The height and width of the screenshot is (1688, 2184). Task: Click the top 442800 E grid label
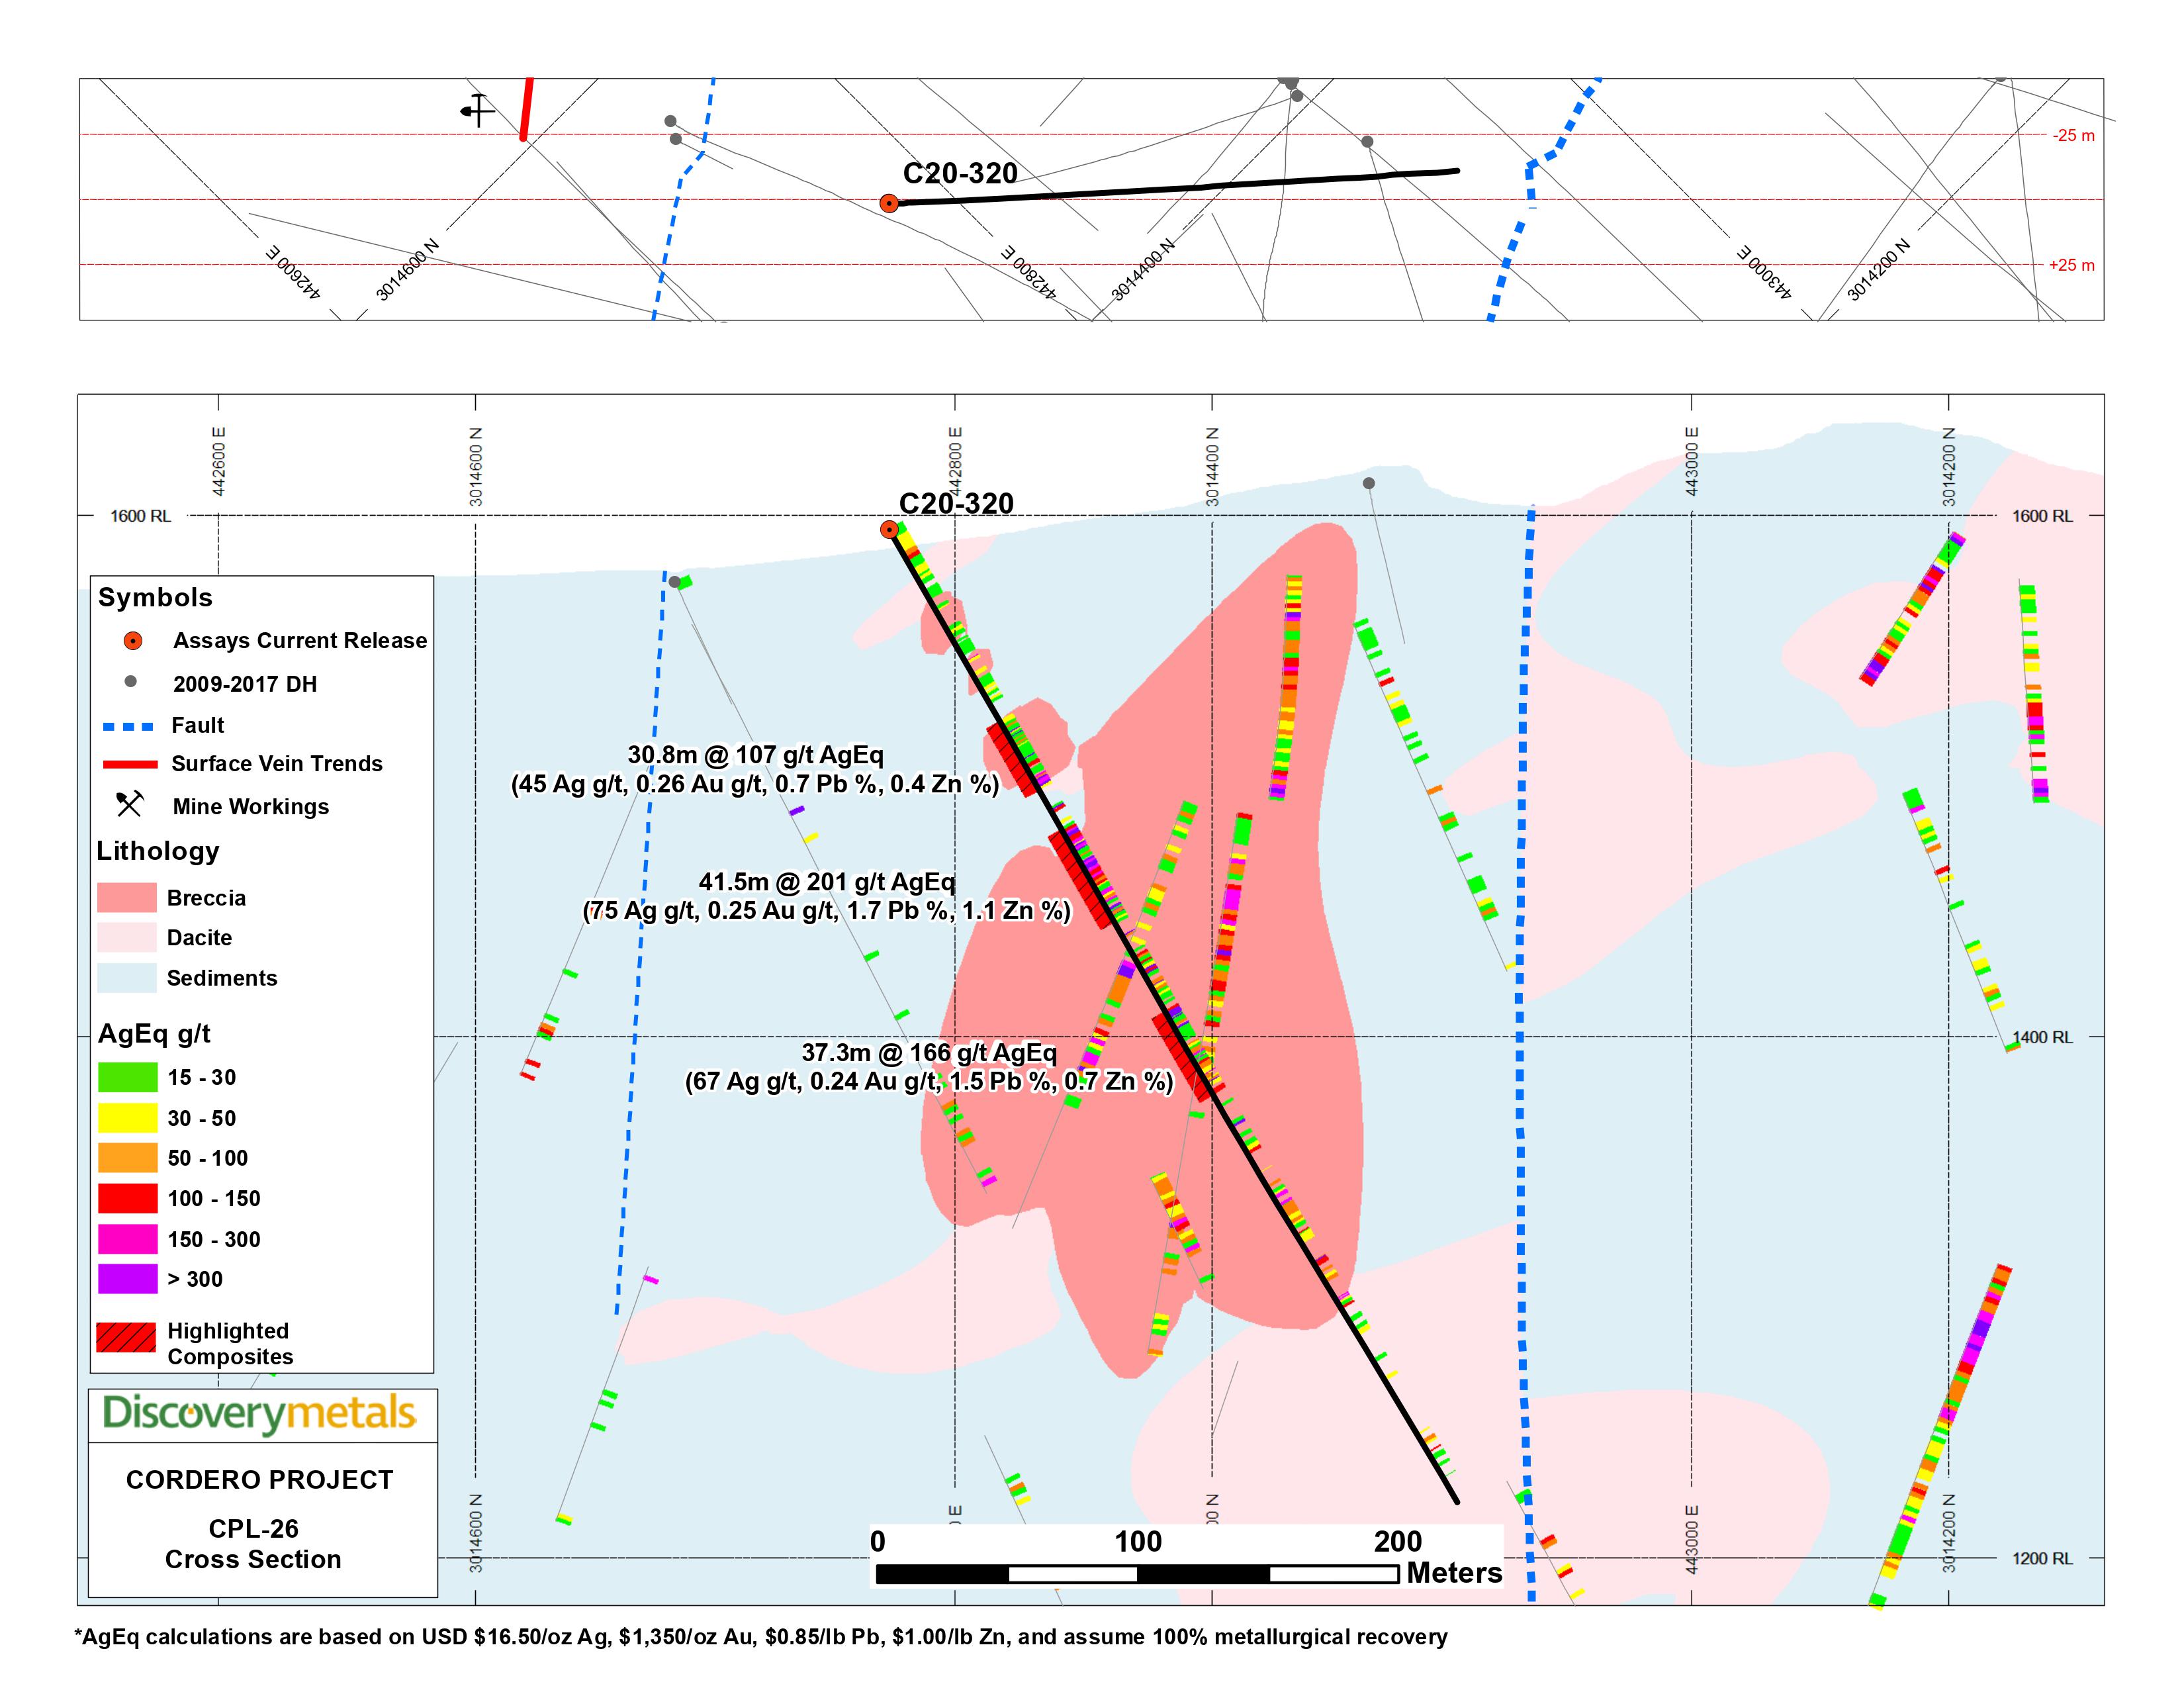(x=955, y=461)
